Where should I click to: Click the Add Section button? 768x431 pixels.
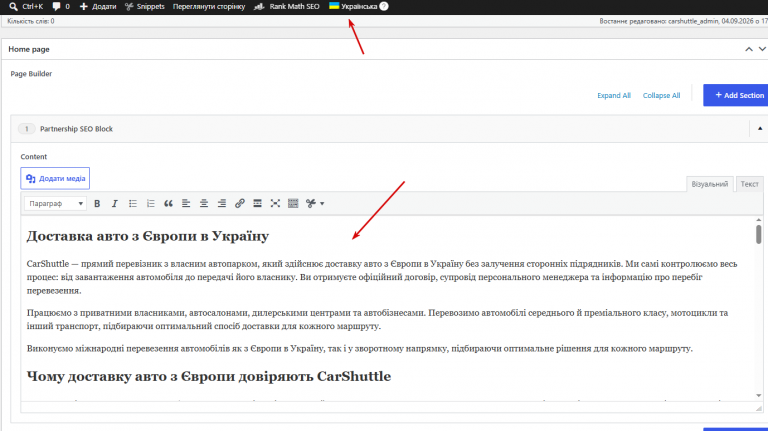[x=736, y=95]
